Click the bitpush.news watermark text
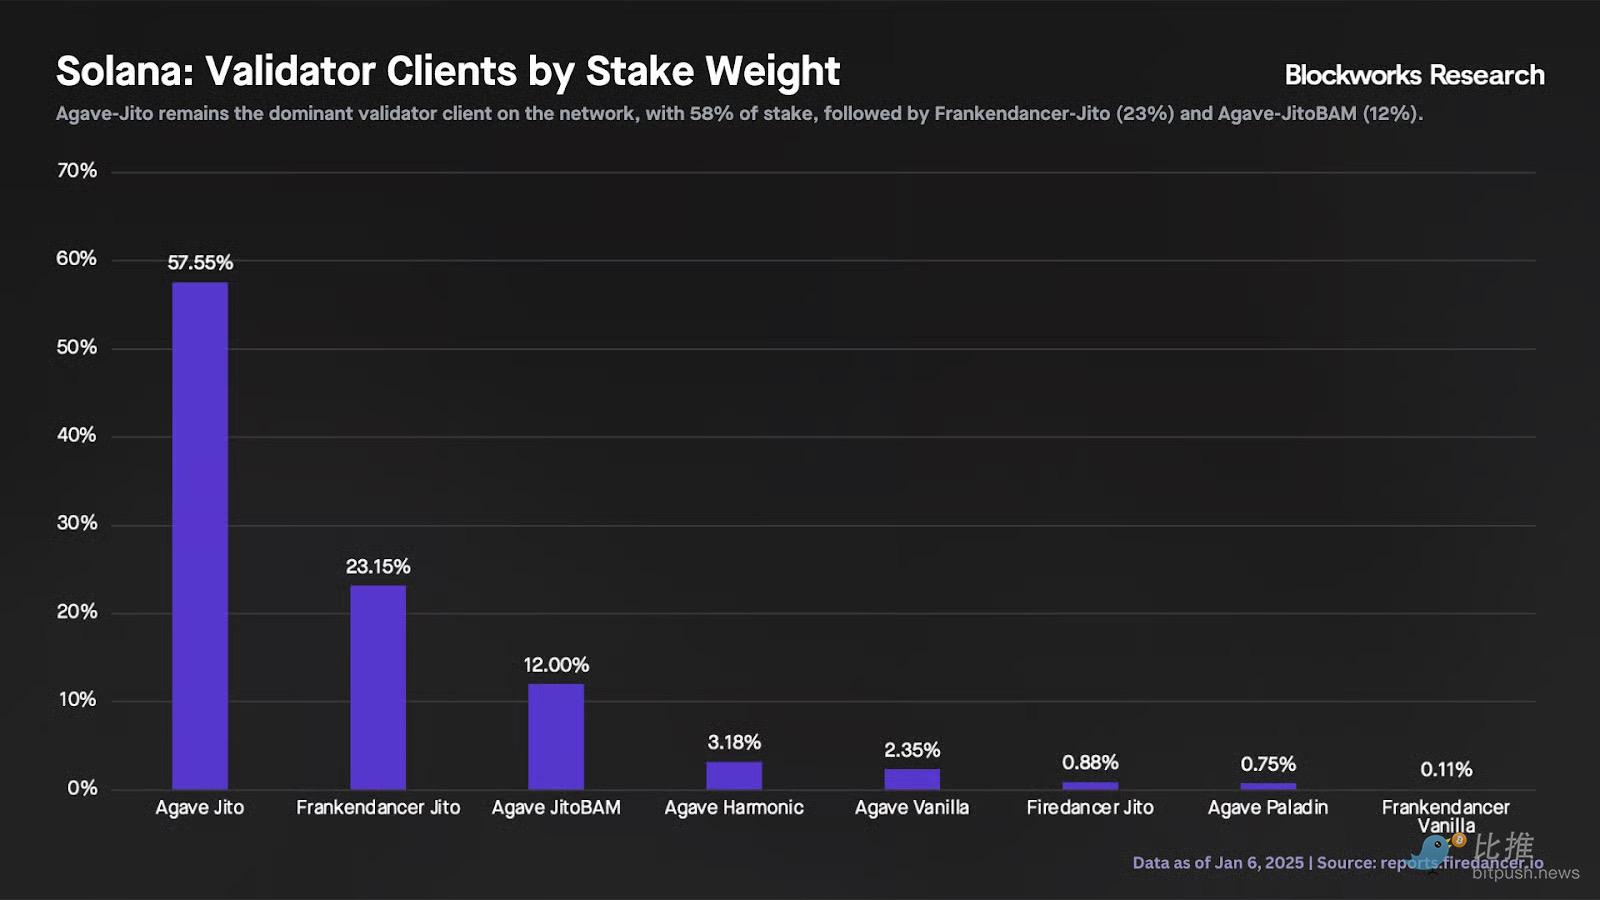This screenshot has width=1600, height=900. click(1525, 873)
